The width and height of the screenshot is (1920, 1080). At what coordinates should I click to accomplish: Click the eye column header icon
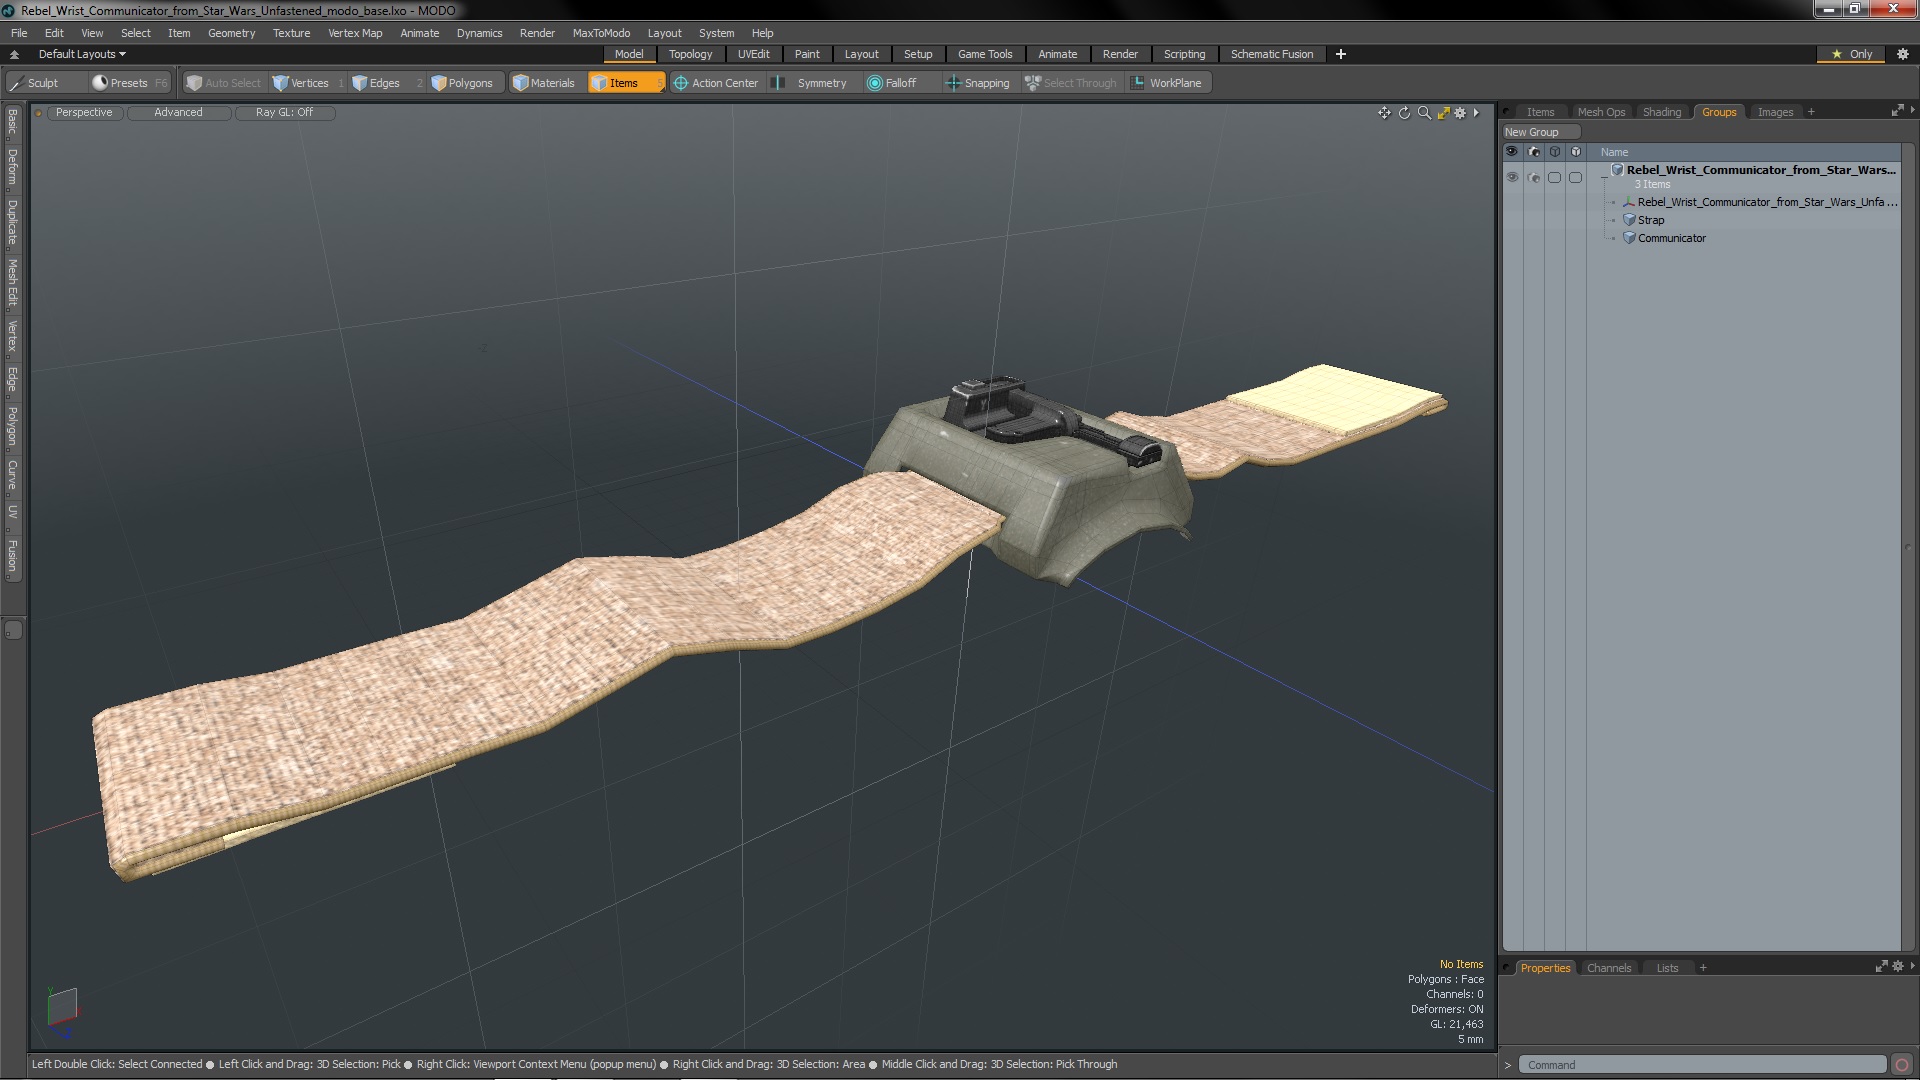(1512, 152)
